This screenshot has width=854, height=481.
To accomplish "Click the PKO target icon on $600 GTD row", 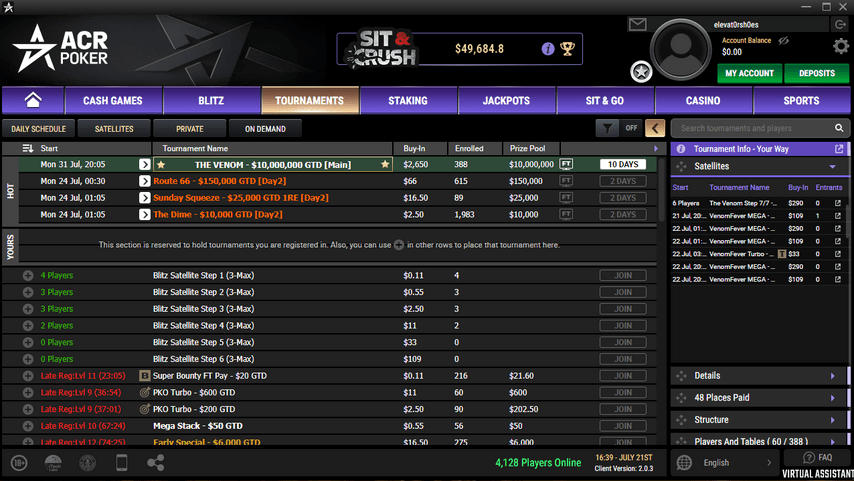I will [144, 392].
